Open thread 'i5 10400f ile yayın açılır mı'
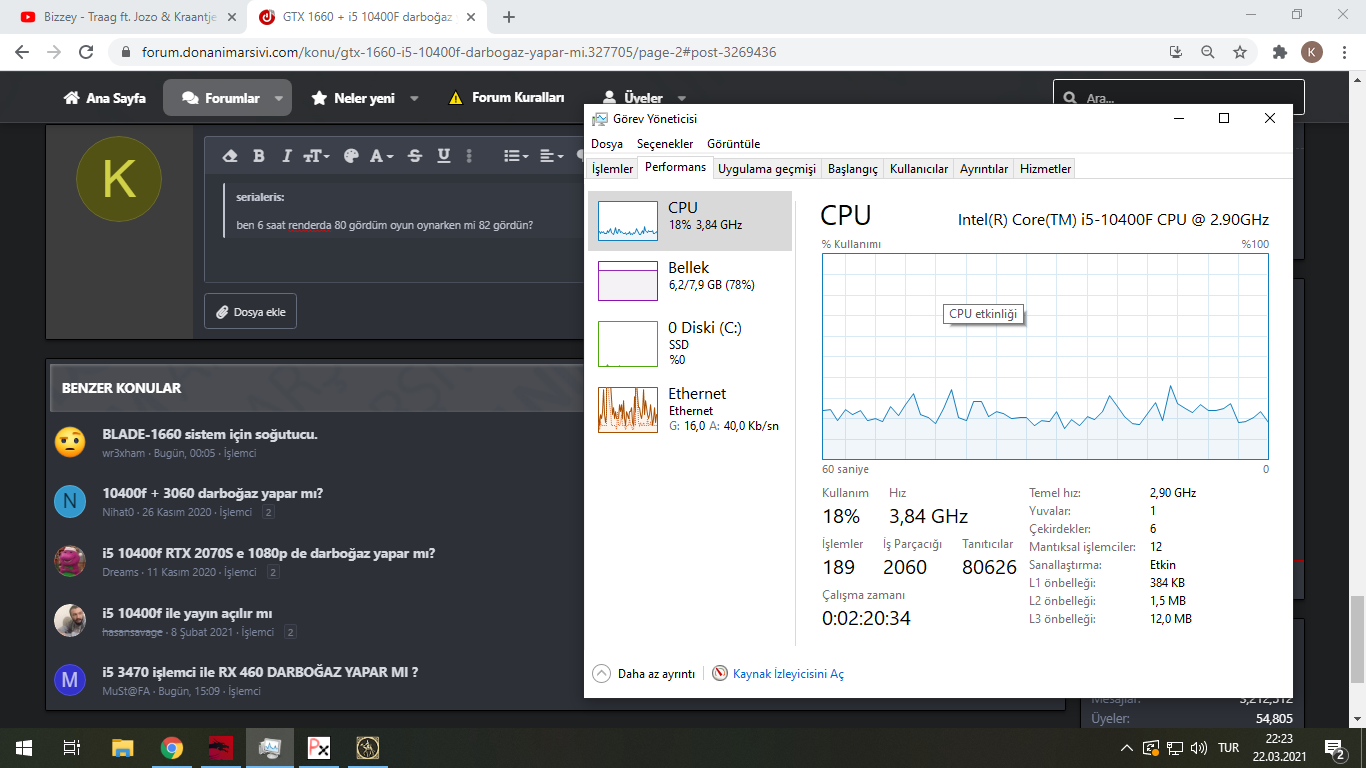Screen dimensions: 1366x768 (x=187, y=613)
